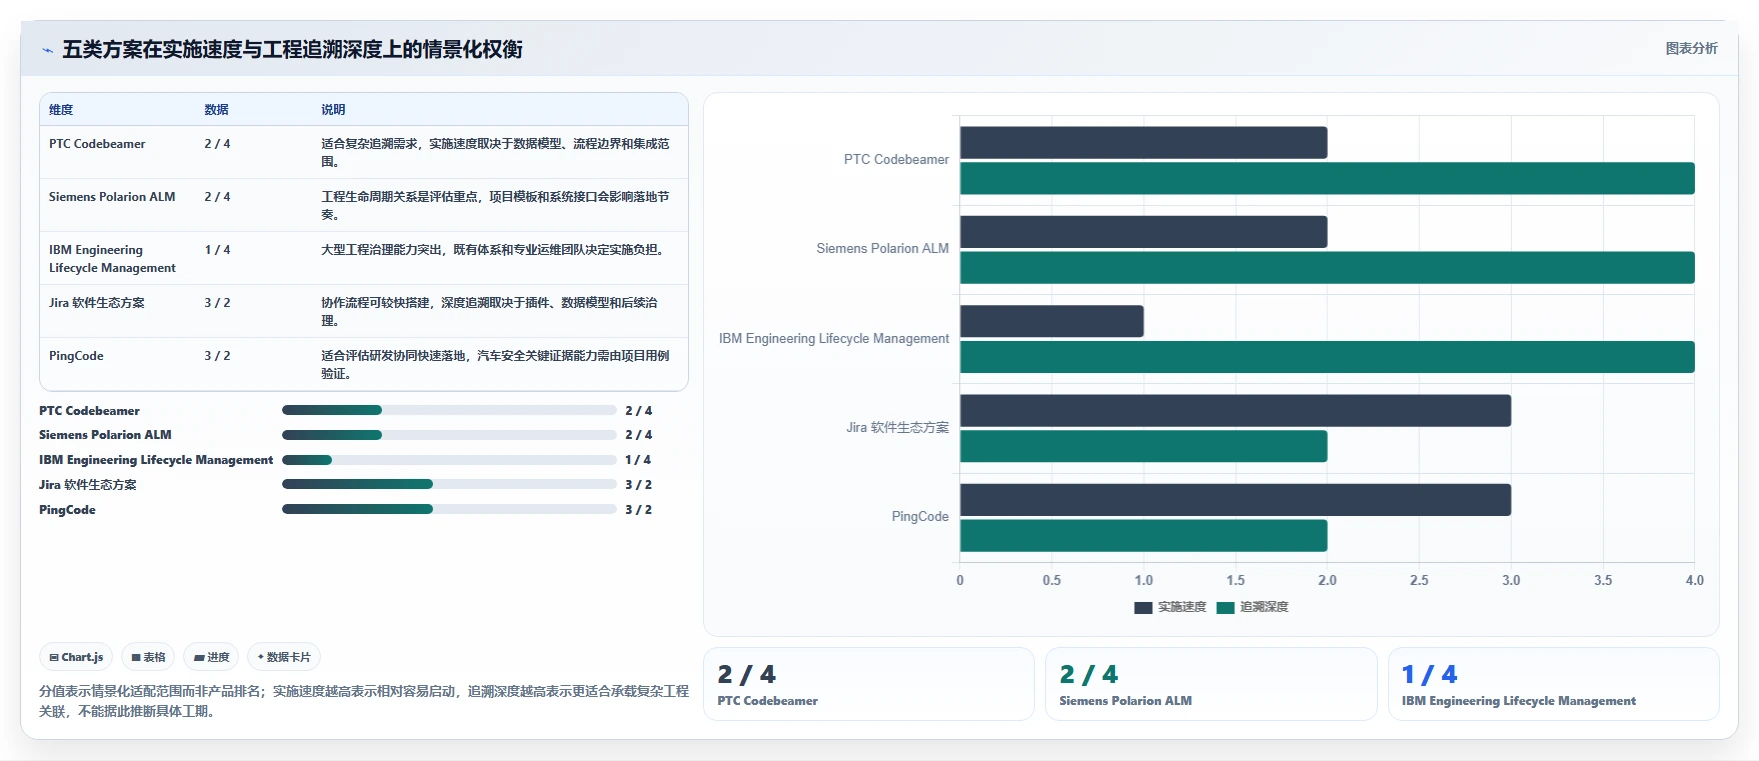Select the Jira 软件生态方案 table row name
1759x761 pixels.
(x=97, y=303)
